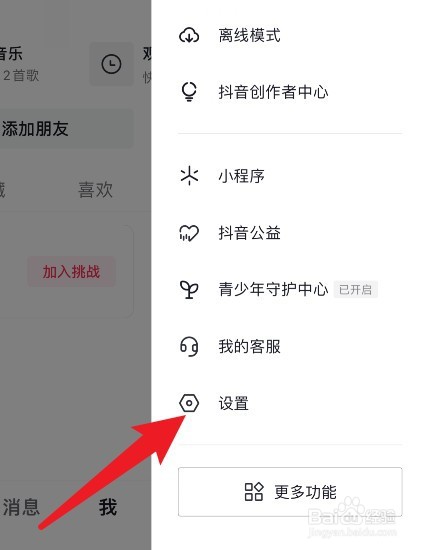425x550 pixels.
Task: Tap the grid icon in 更多功能 button
Action: point(254,492)
